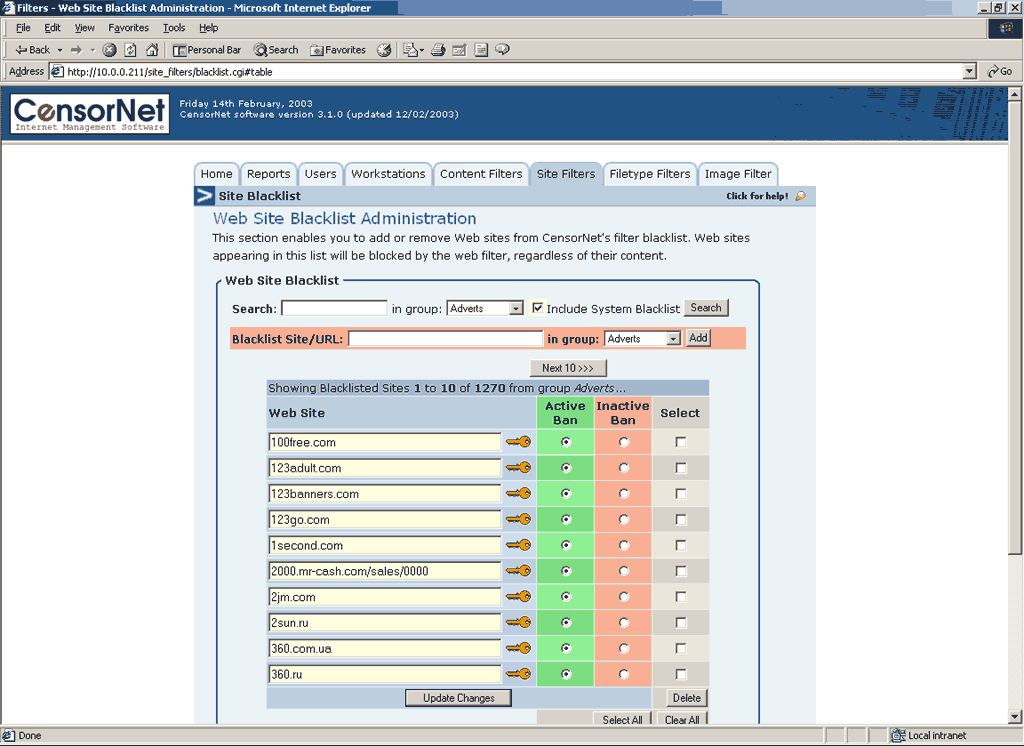Click the key icon for 123banners.com
The width and height of the screenshot is (1024, 747).
[x=519, y=494]
